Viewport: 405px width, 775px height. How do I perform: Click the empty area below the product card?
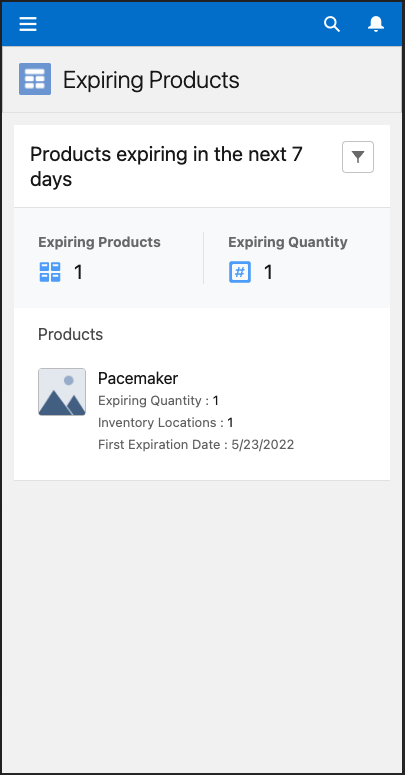[202, 623]
